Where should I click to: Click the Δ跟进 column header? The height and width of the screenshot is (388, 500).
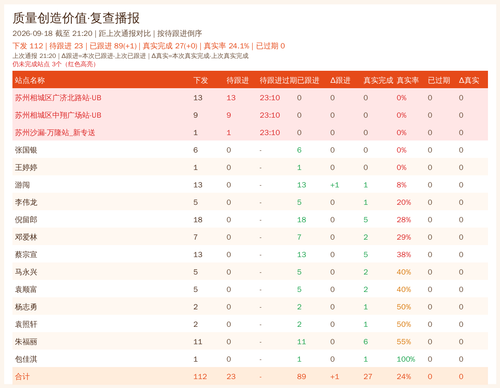coord(340,80)
